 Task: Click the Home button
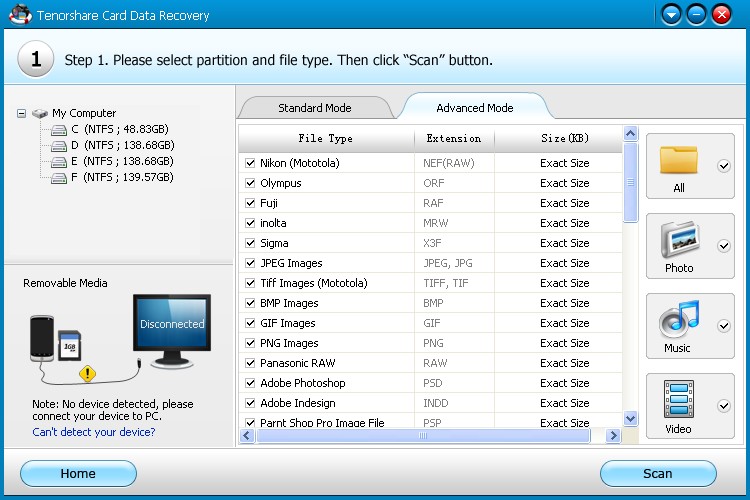tap(78, 474)
